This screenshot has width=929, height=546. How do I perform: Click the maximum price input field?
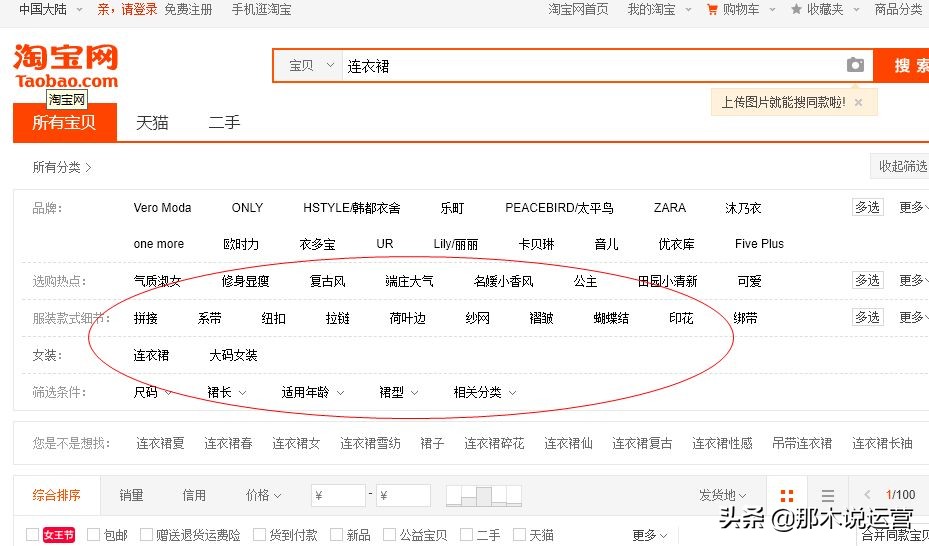coord(403,496)
